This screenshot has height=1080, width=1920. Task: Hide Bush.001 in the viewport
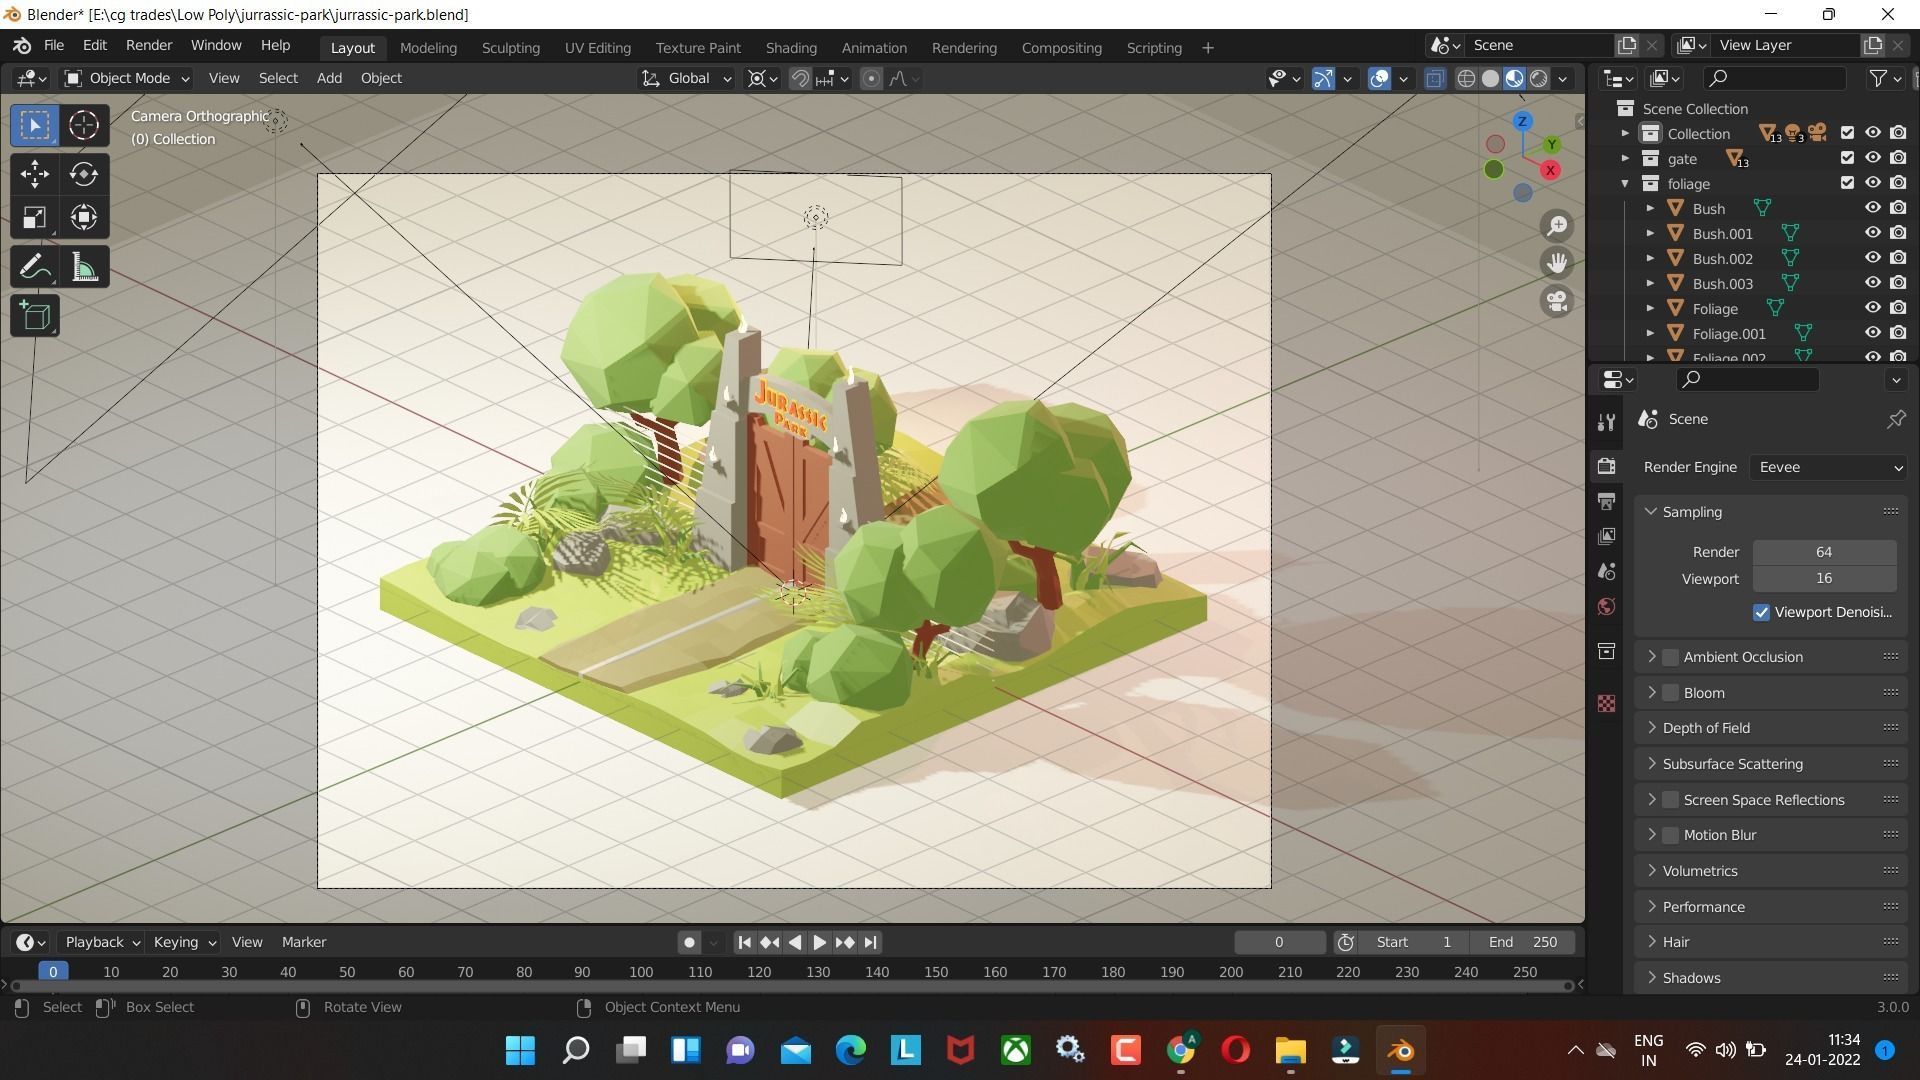pyautogui.click(x=1873, y=233)
